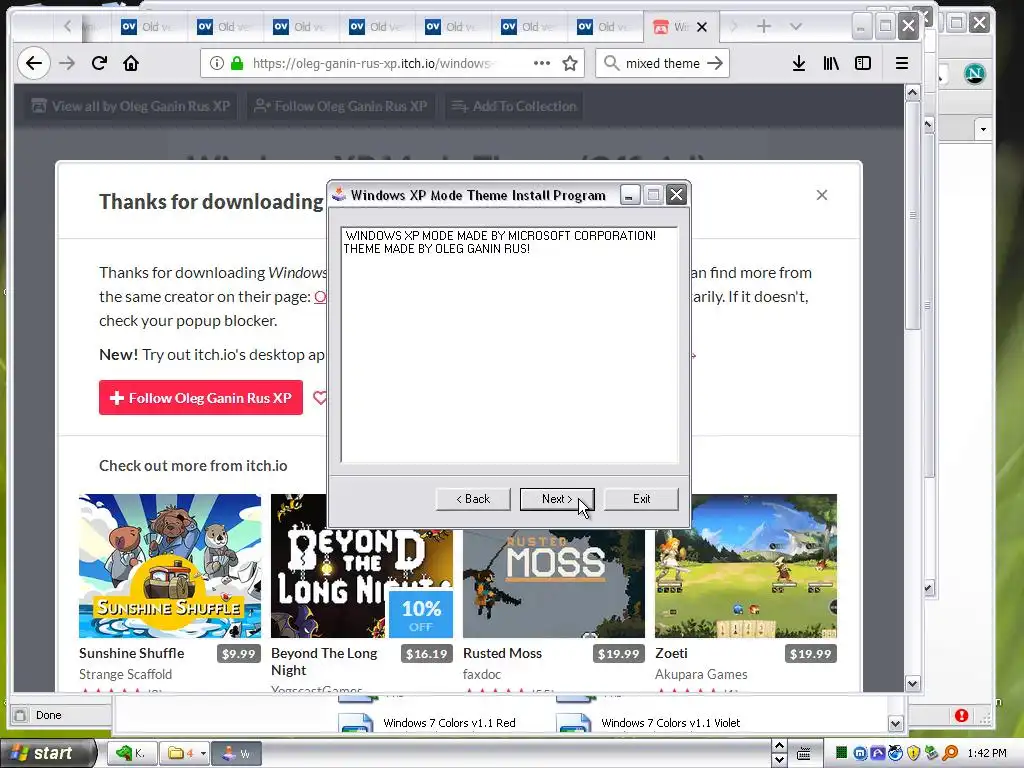Click 'Follow Oleg Ganin Rus XP' in top bar
The height and width of the screenshot is (768, 1024).
[x=341, y=106]
